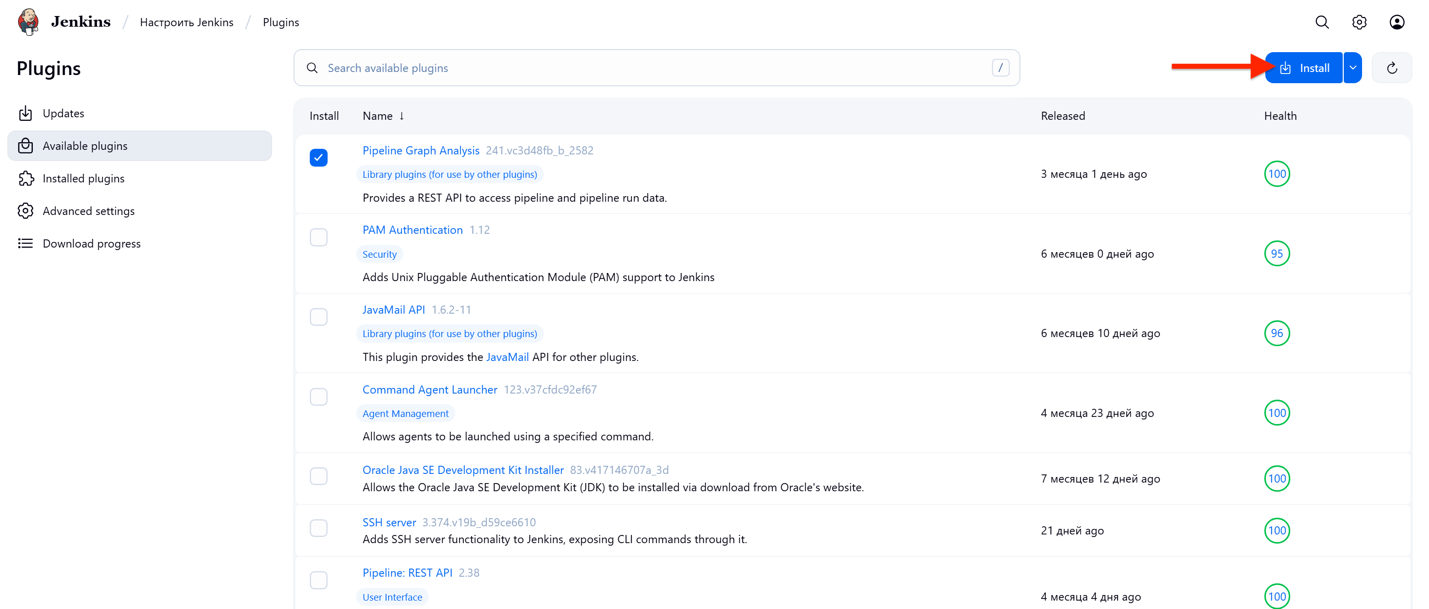Click health score 96 badge for JavaMail API
Image resolution: width=1429 pixels, height=609 pixels.
pos(1276,333)
